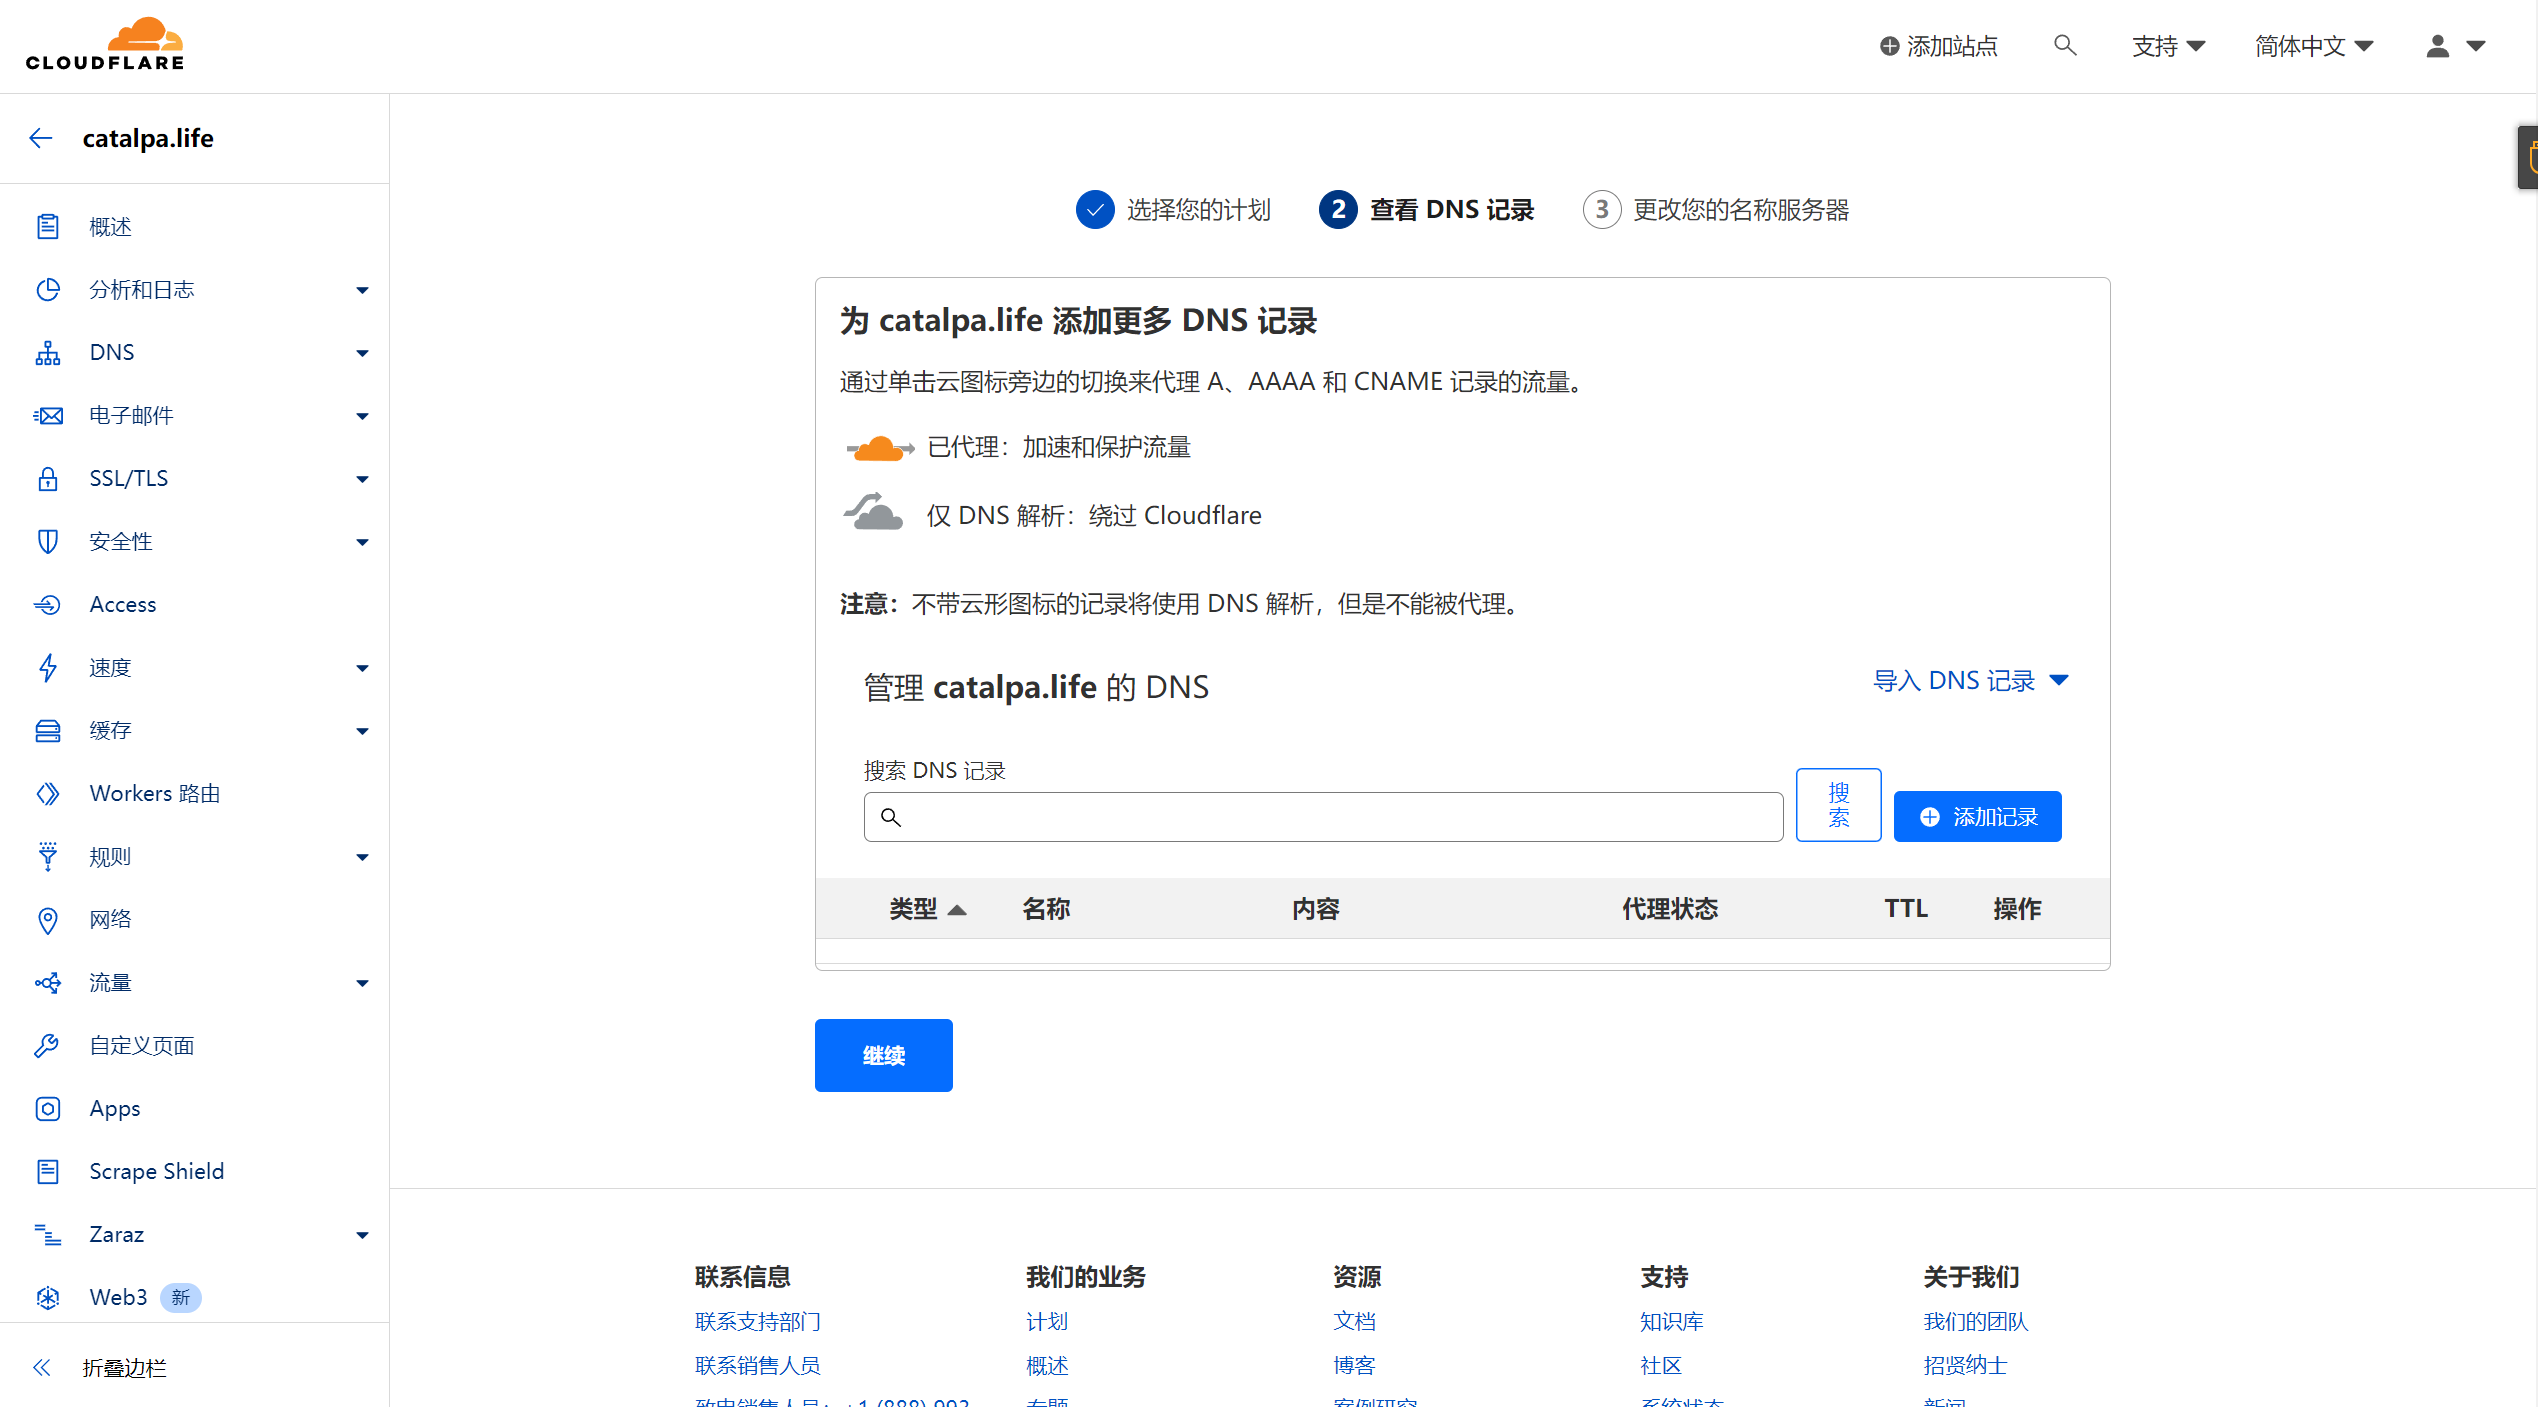Click the 自定义页面 wrench icon
Image resolution: width=2538 pixels, height=1407 pixels.
(x=47, y=1046)
